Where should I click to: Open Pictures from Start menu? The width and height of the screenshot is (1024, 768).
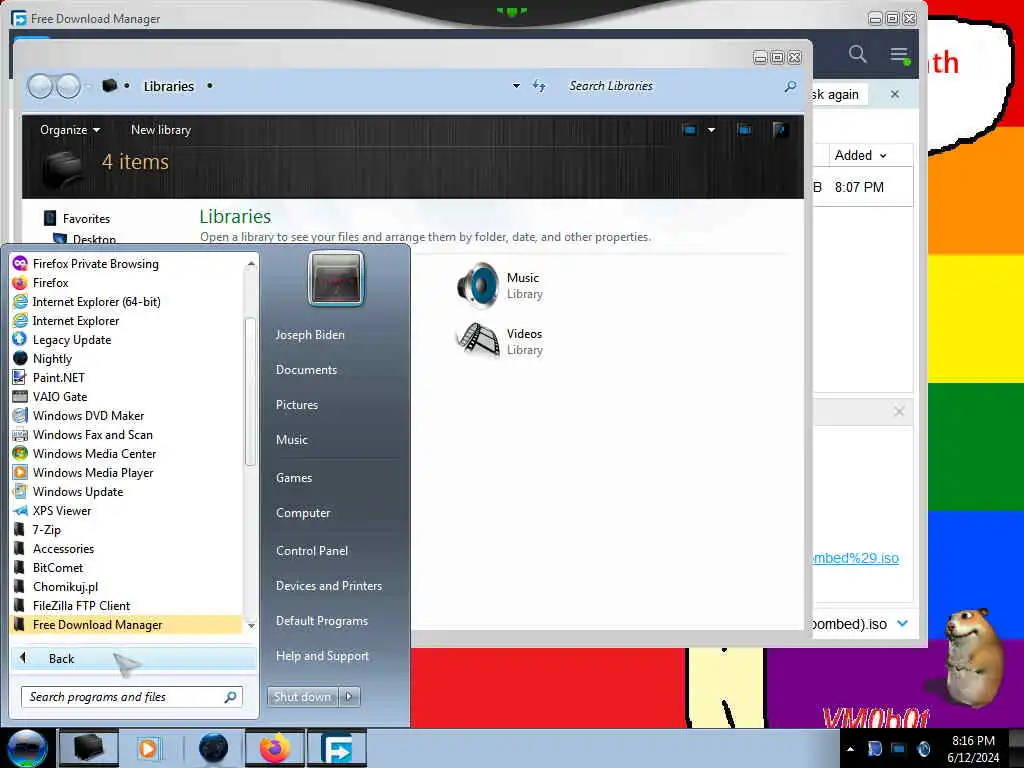tap(296, 405)
